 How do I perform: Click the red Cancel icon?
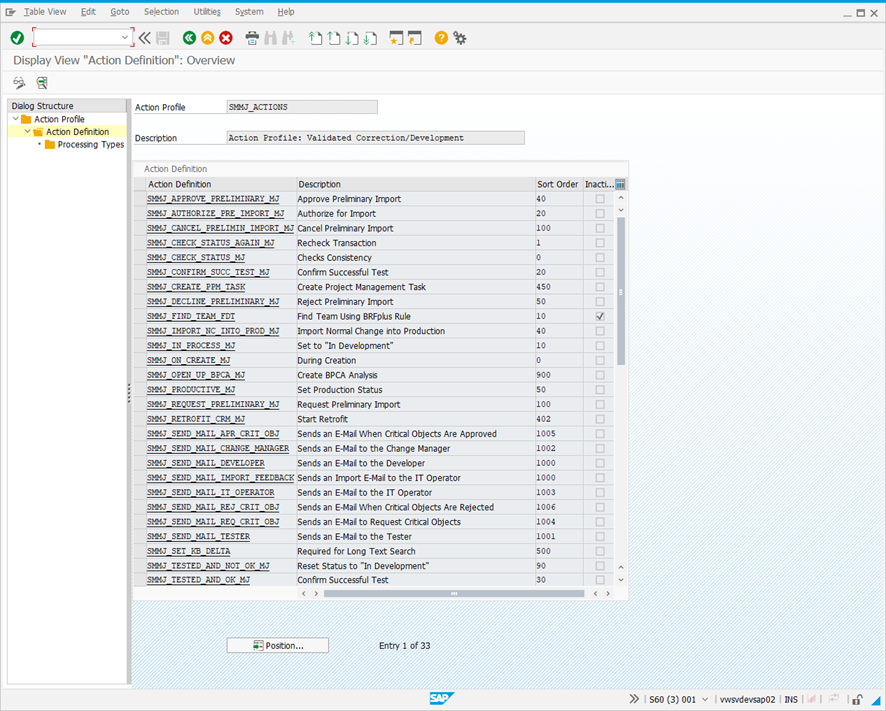226,38
